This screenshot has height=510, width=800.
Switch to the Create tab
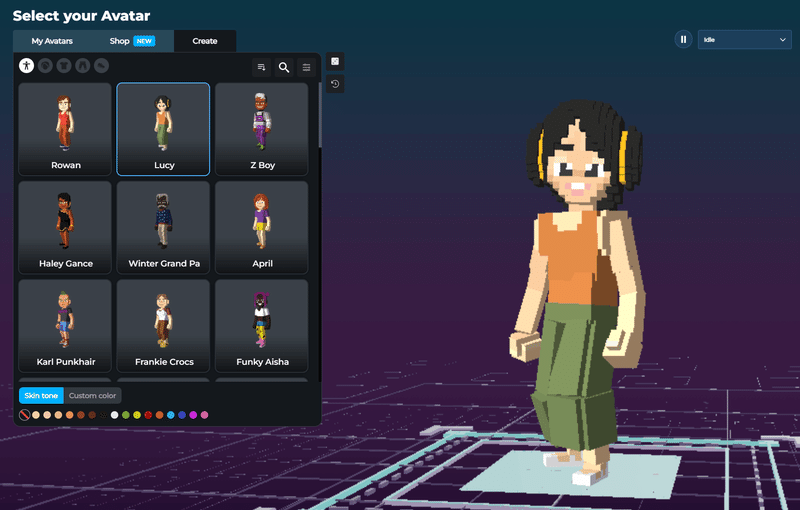point(205,41)
